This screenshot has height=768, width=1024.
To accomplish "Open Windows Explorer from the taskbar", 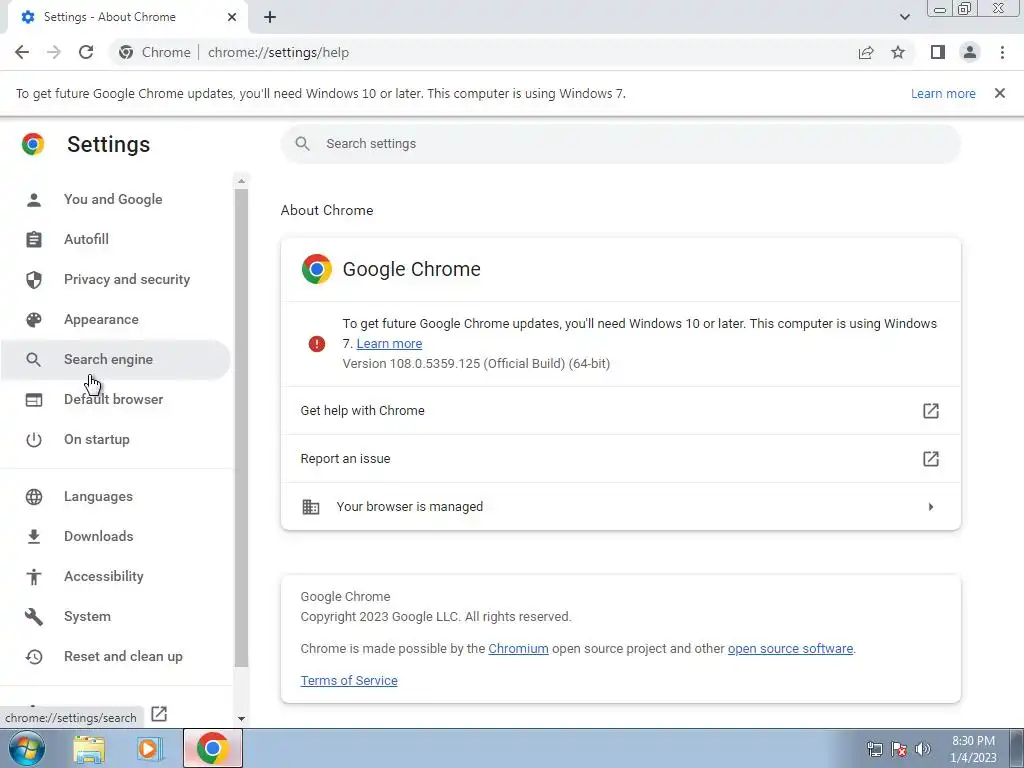I will click(89, 749).
